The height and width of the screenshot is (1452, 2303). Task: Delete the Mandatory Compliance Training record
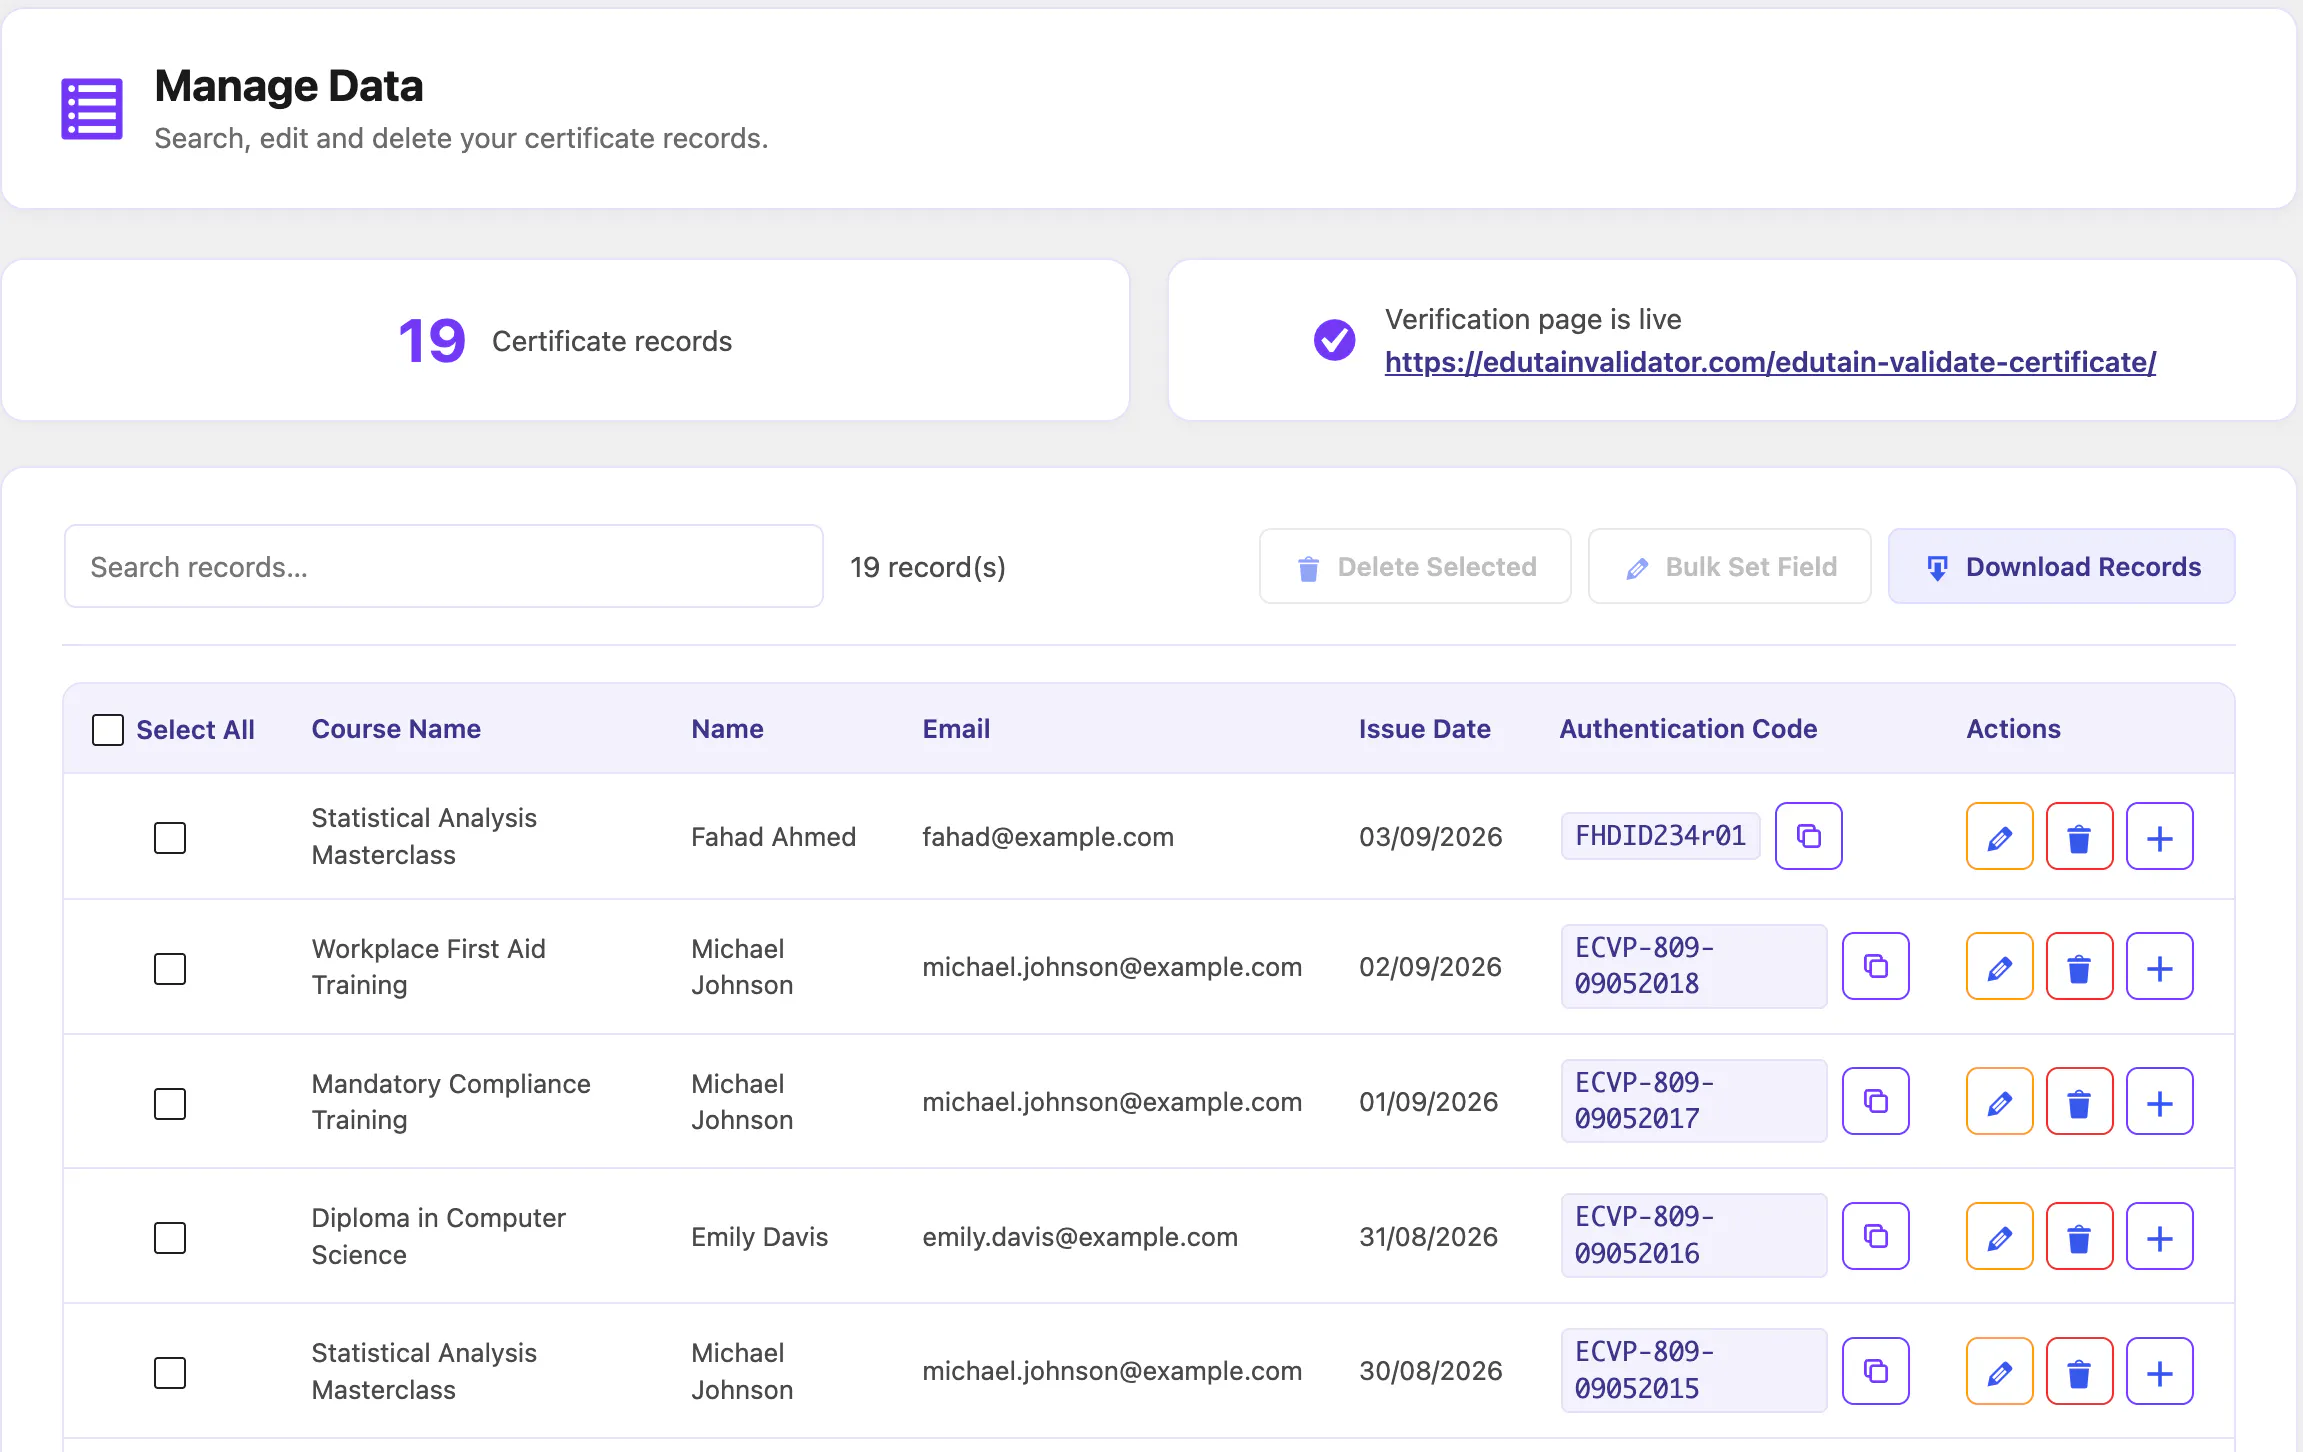tap(2079, 1101)
